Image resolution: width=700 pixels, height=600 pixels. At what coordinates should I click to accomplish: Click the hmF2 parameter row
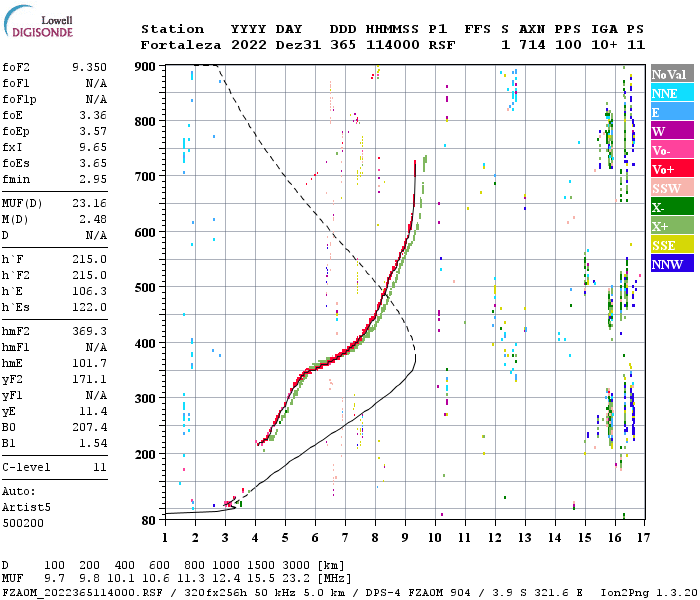click(x=54, y=331)
